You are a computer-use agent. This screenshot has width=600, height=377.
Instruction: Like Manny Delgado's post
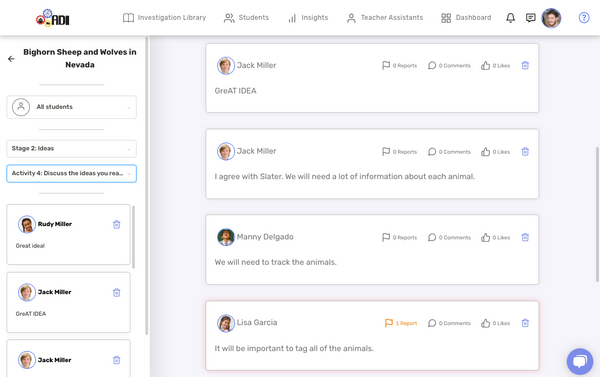pyautogui.click(x=496, y=237)
